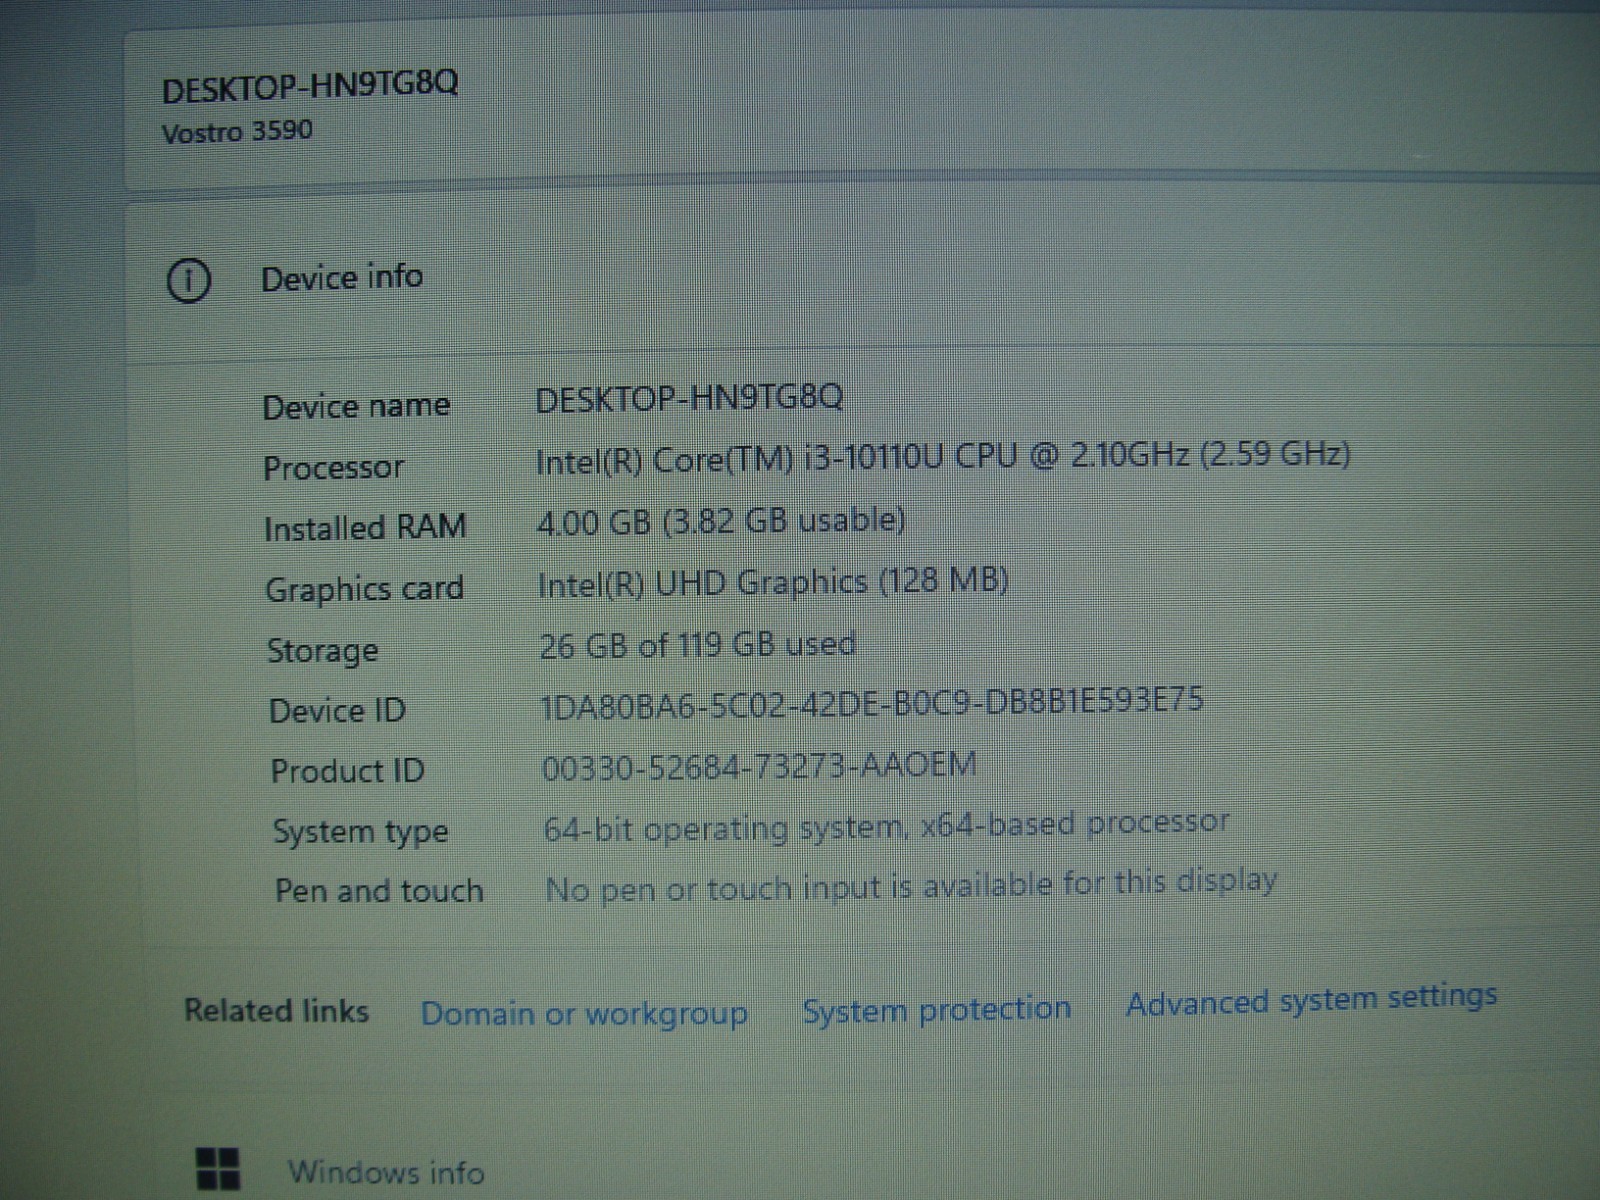This screenshot has width=1600, height=1200.
Task: Click the Related links label
Action: 276,1011
